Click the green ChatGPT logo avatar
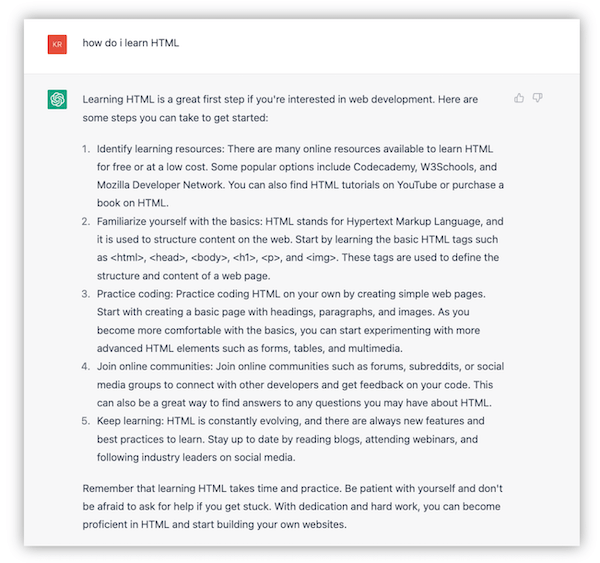 (x=57, y=99)
